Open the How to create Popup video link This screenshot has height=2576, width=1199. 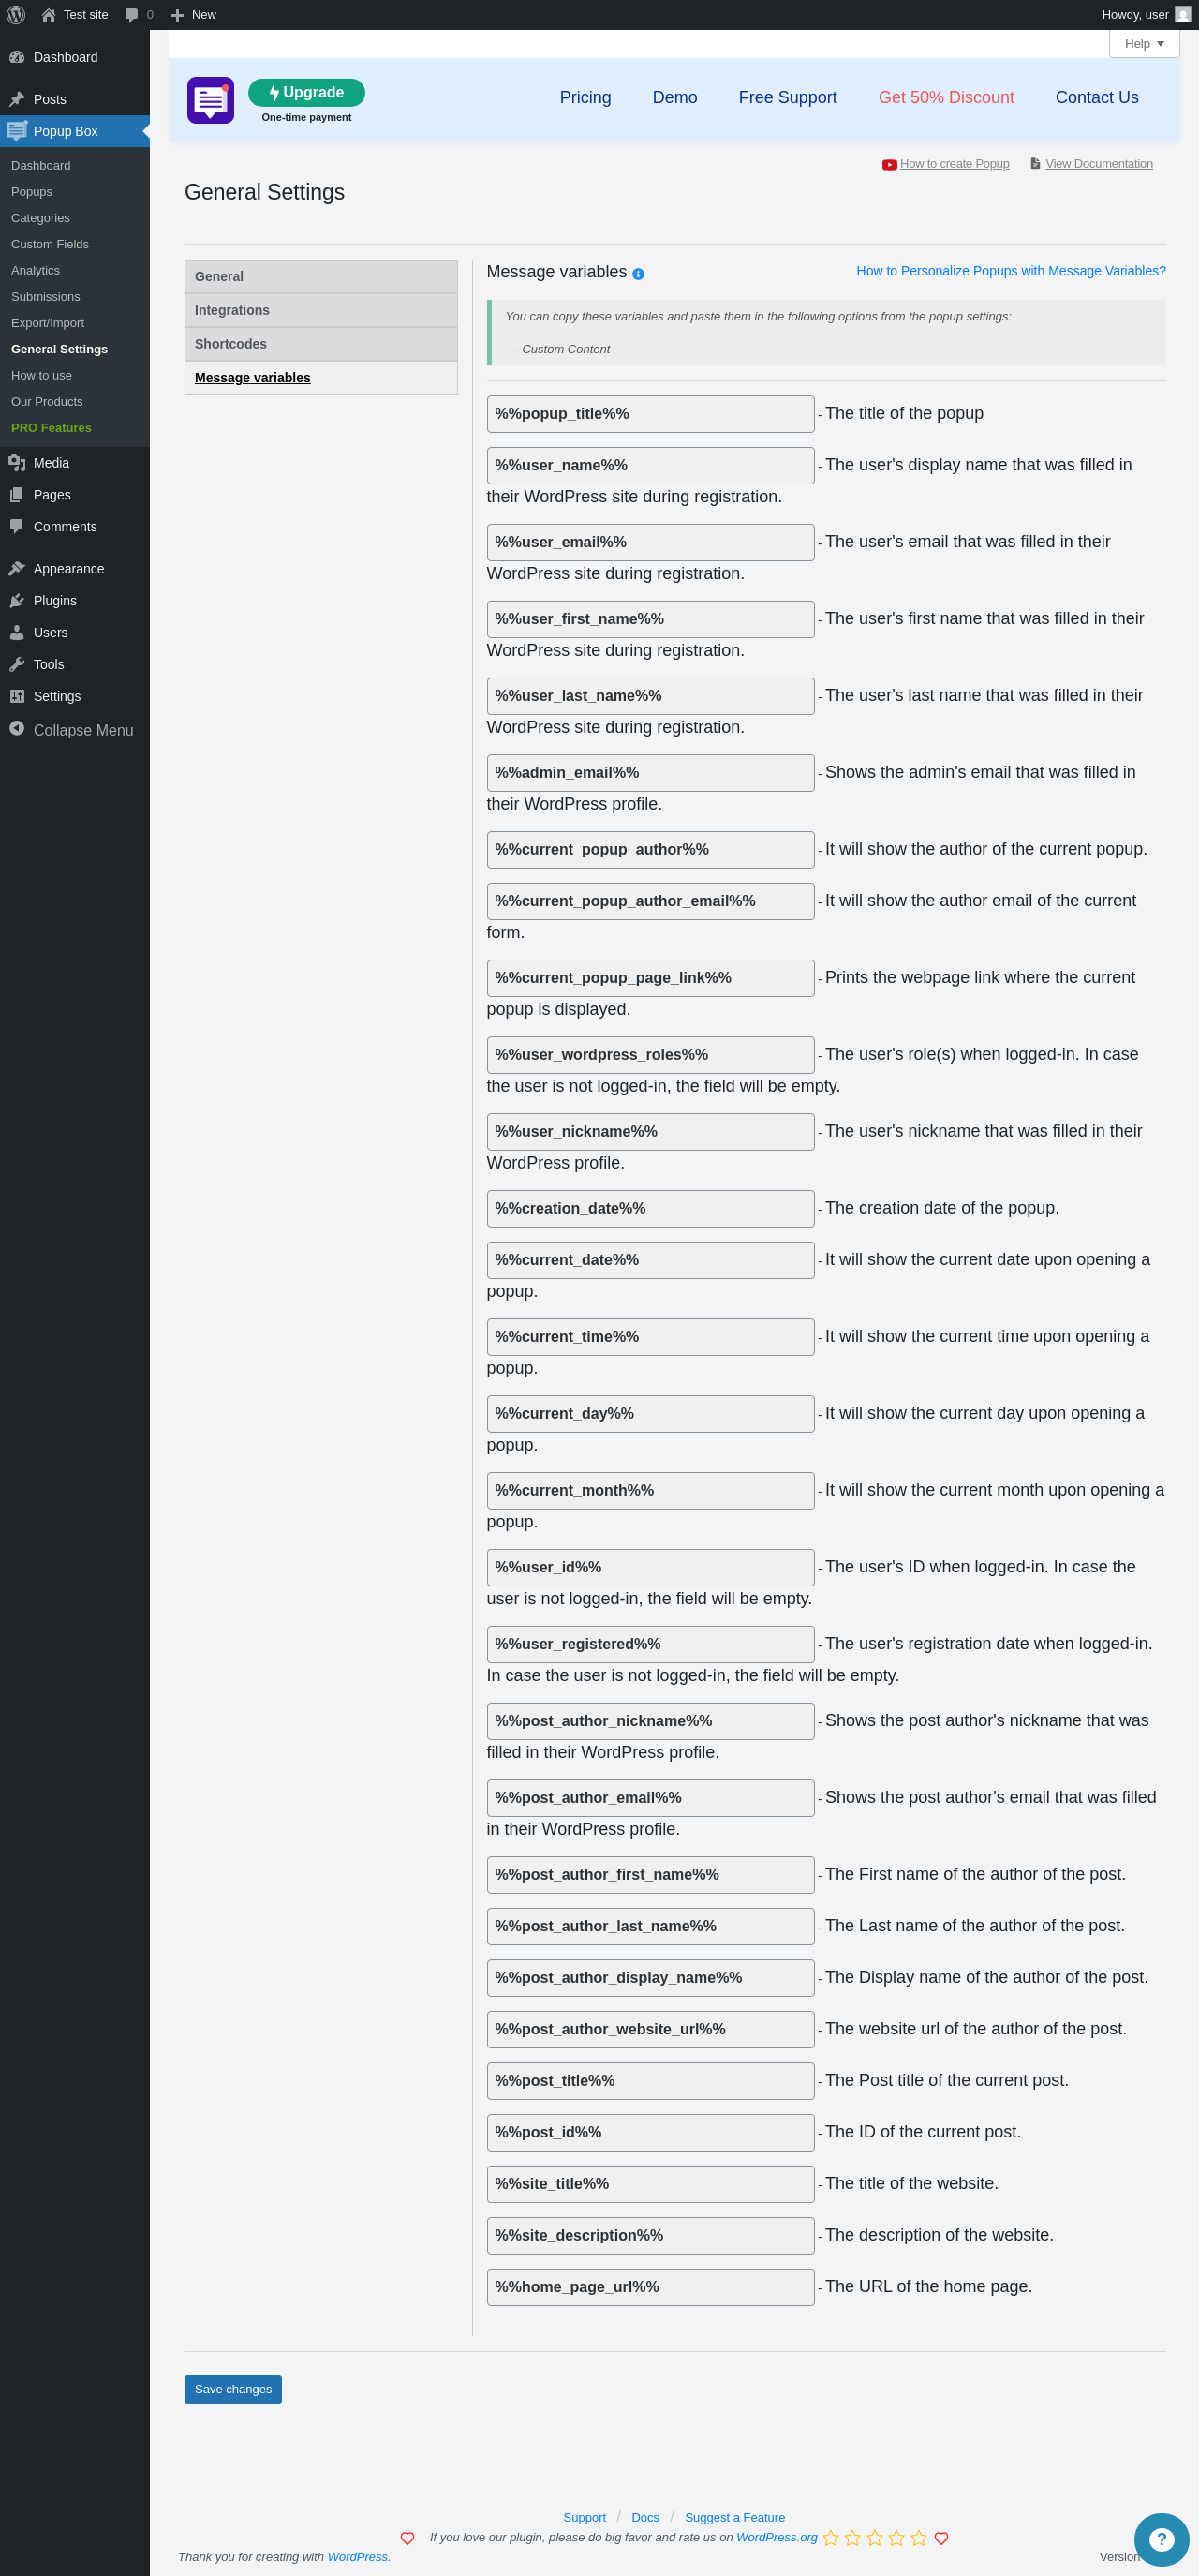pyautogui.click(x=953, y=164)
